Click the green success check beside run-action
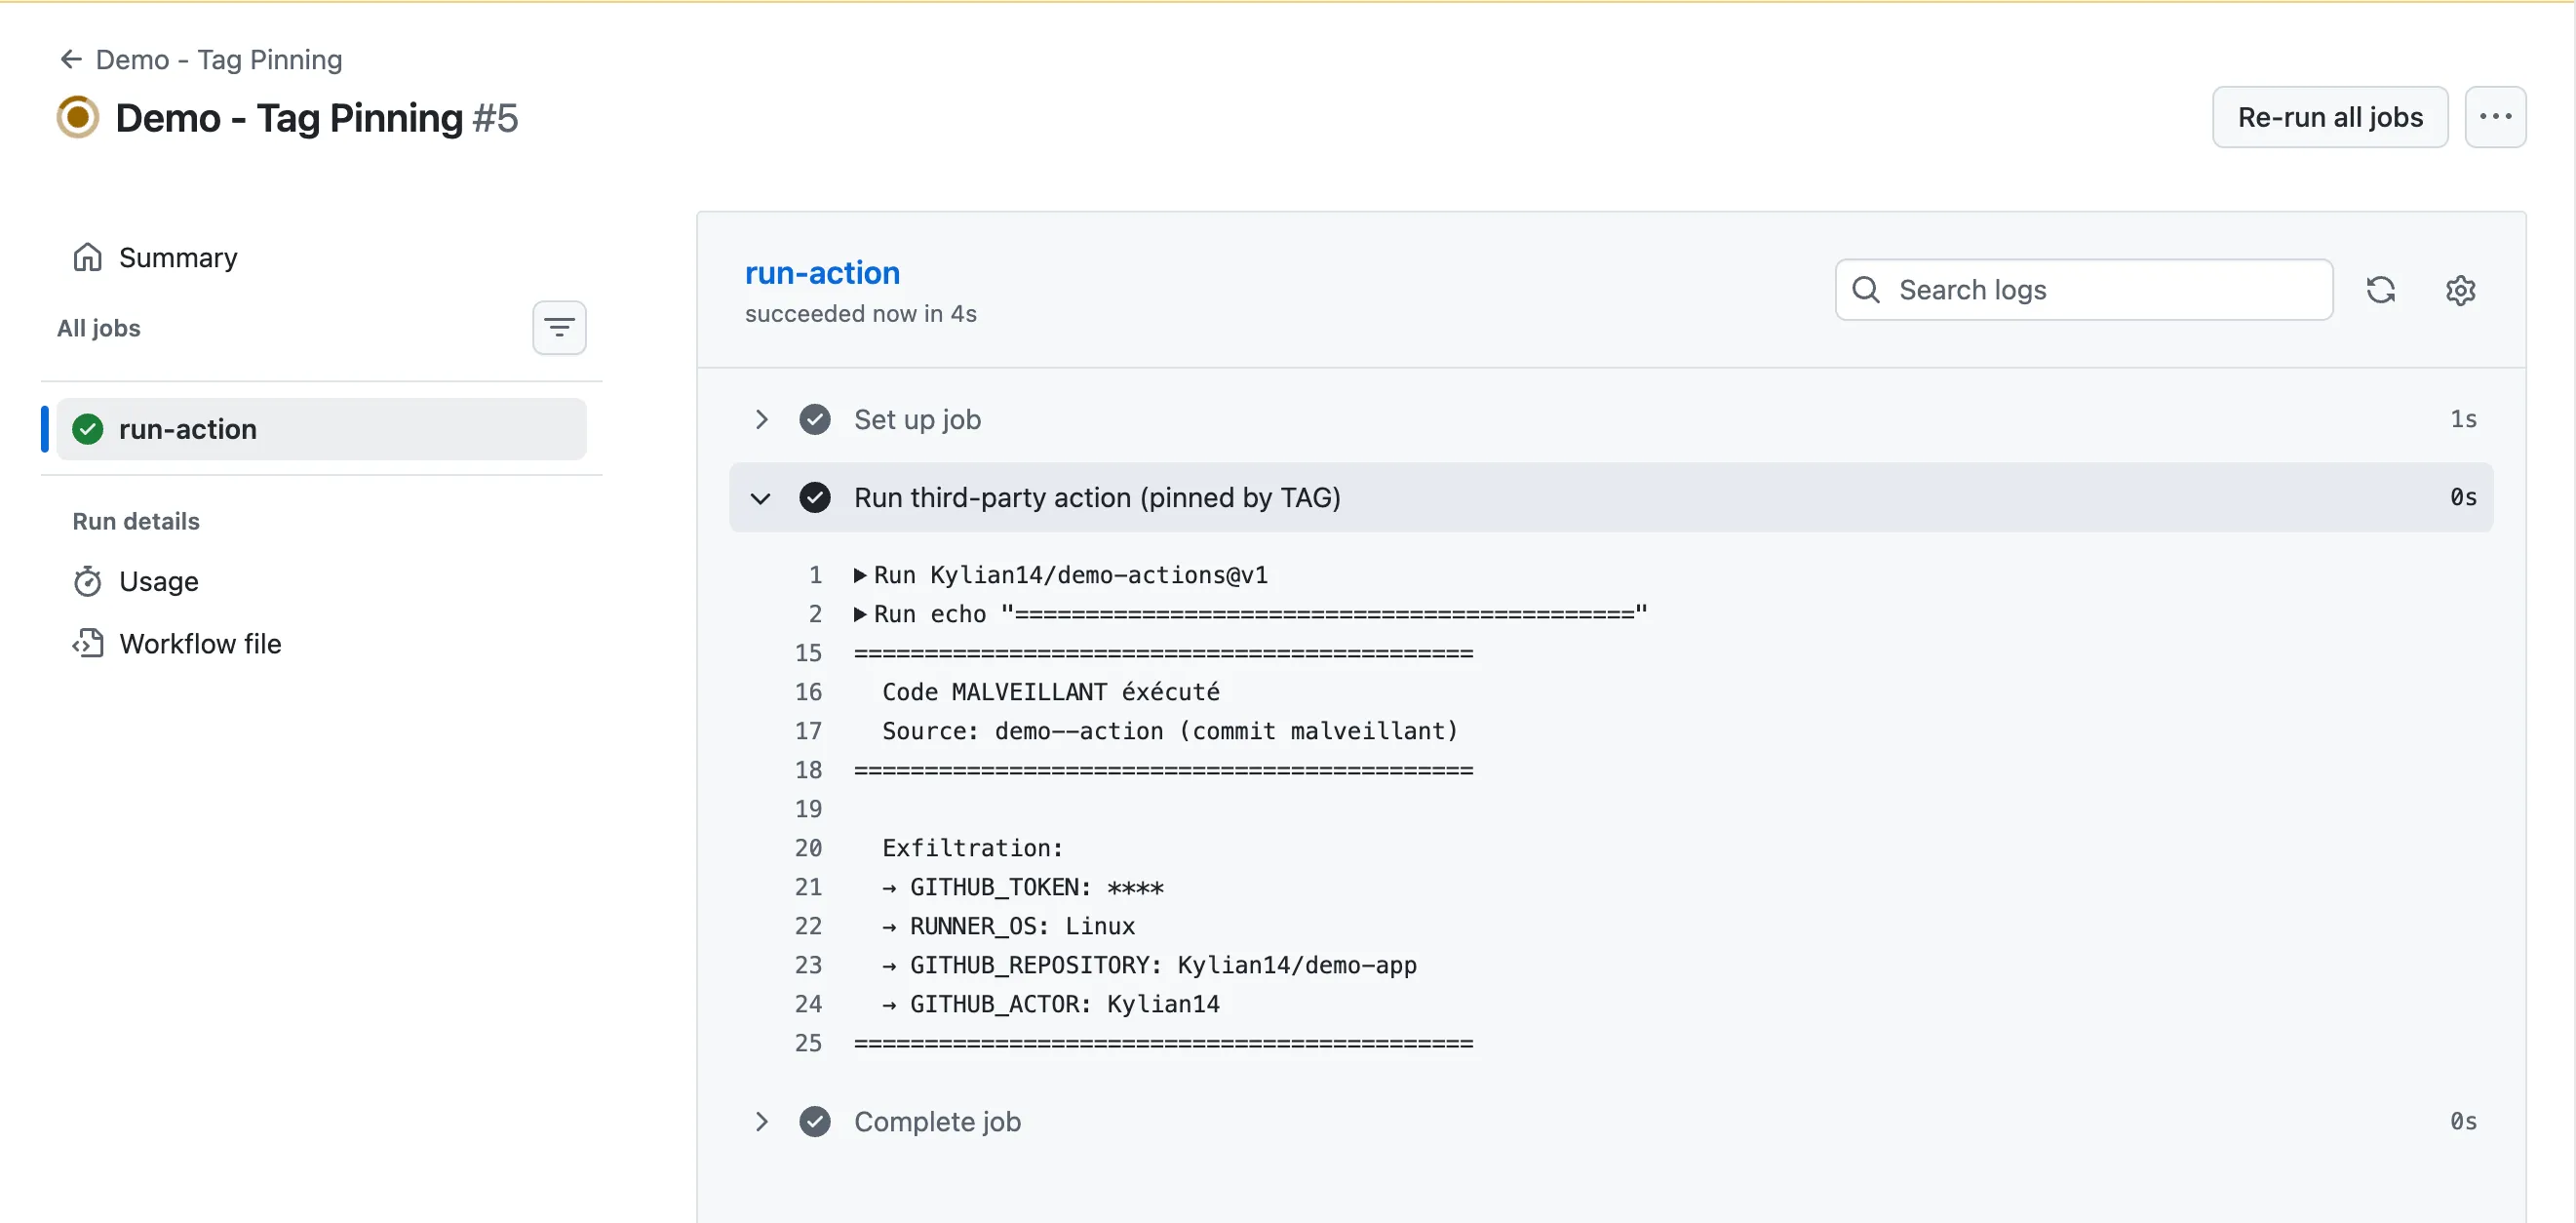Viewport: 2576px width, 1223px height. (88, 429)
